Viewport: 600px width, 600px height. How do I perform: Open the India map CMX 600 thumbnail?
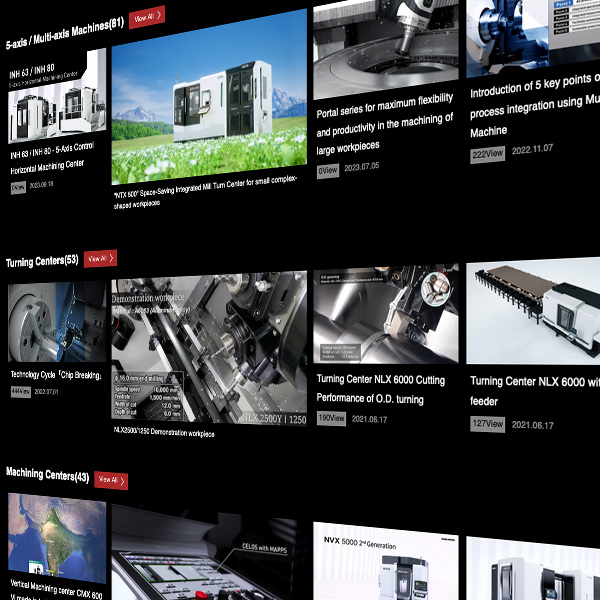coord(57,538)
